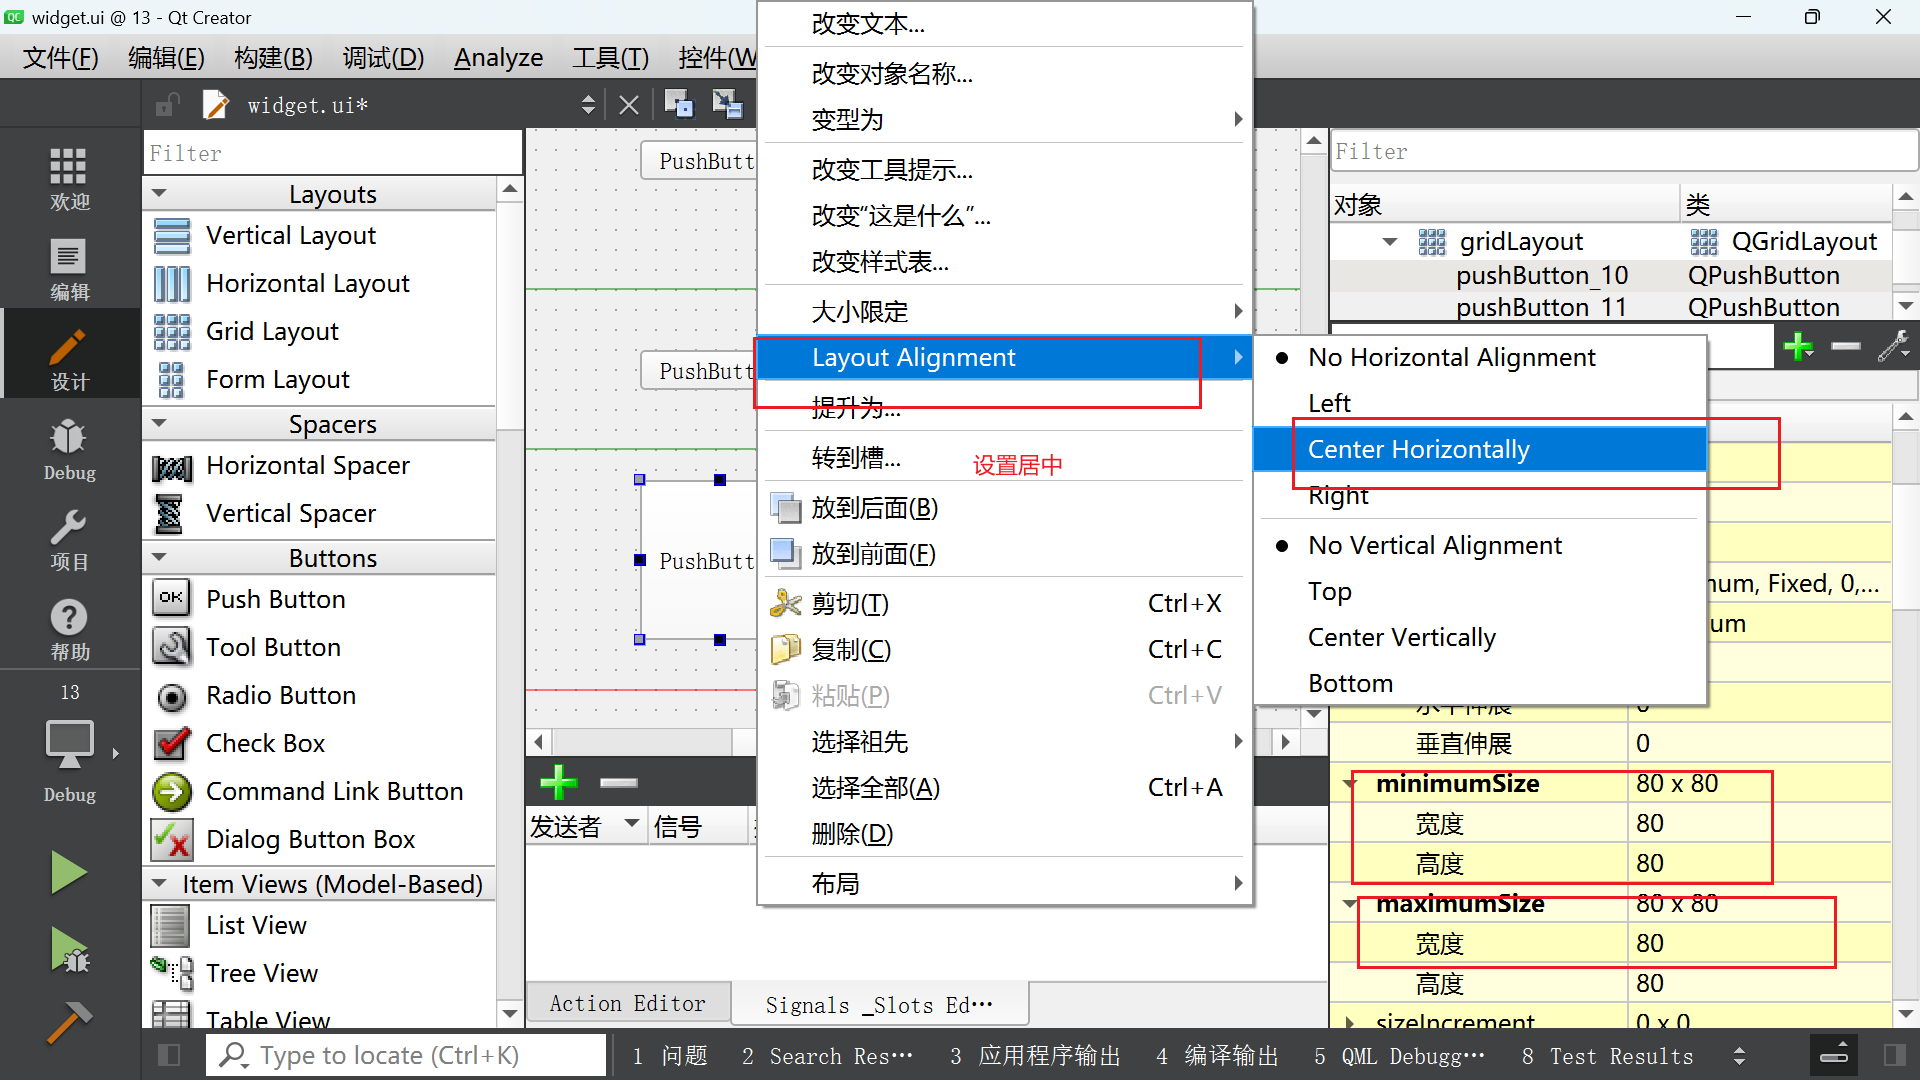Click the minus remove icon in signal editor
This screenshot has width=1920, height=1080.
(619, 782)
